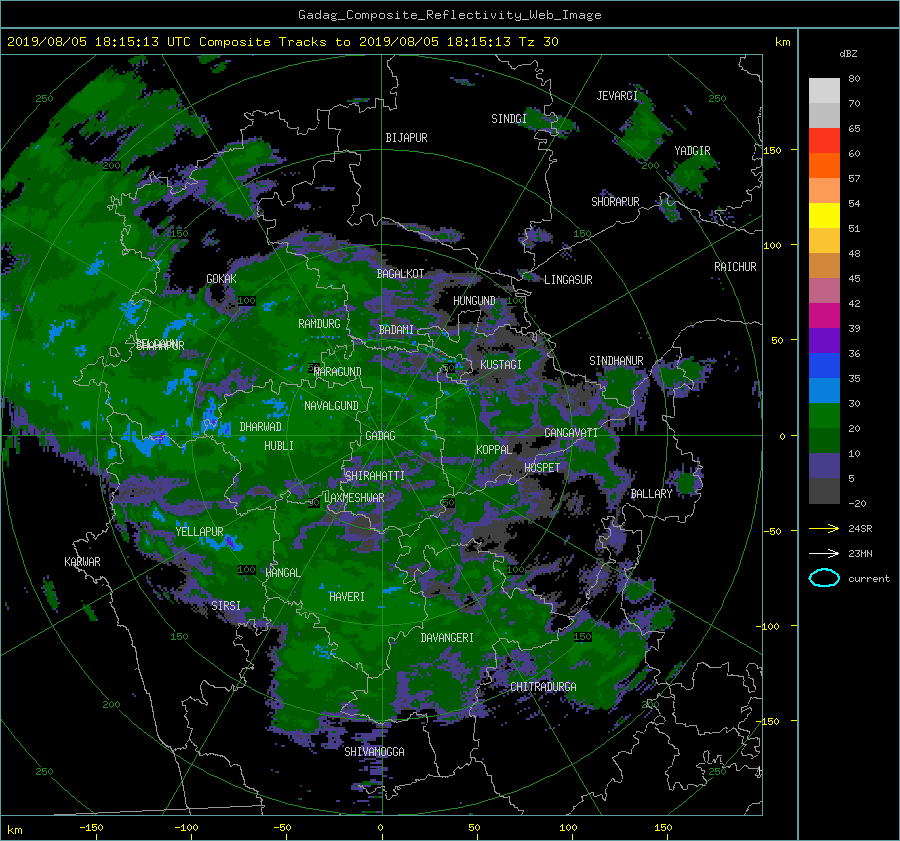Click the HUBLI city label
The width and height of the screenshot is (900, 841).
[279, 446]
